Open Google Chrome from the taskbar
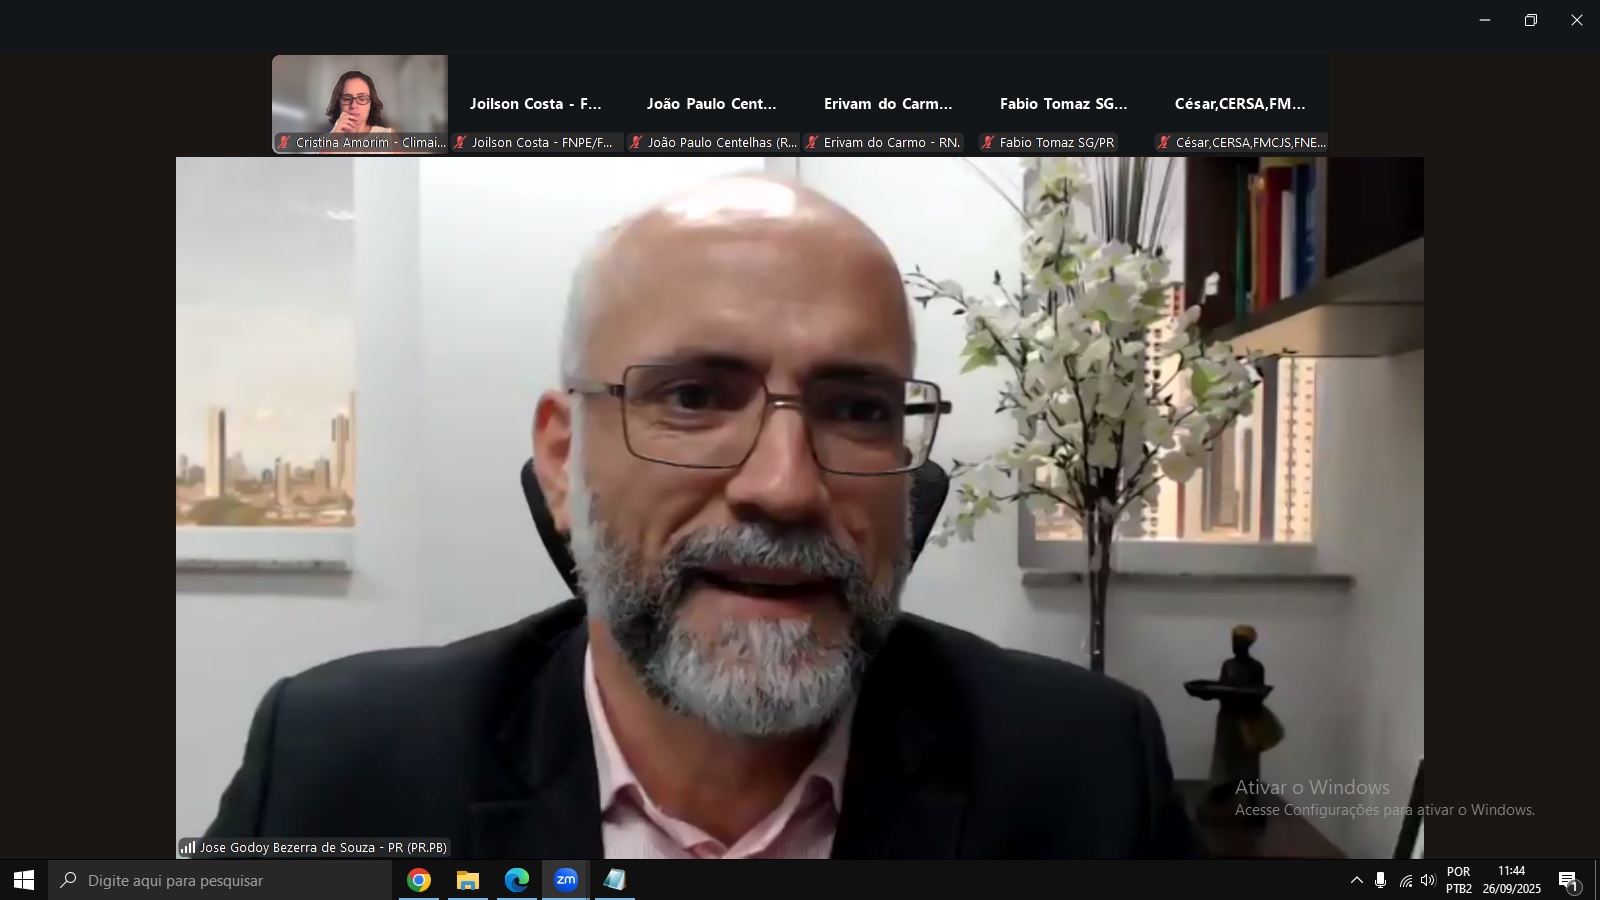This screenshot has height=900, width=1600. (x=419, y=880)
